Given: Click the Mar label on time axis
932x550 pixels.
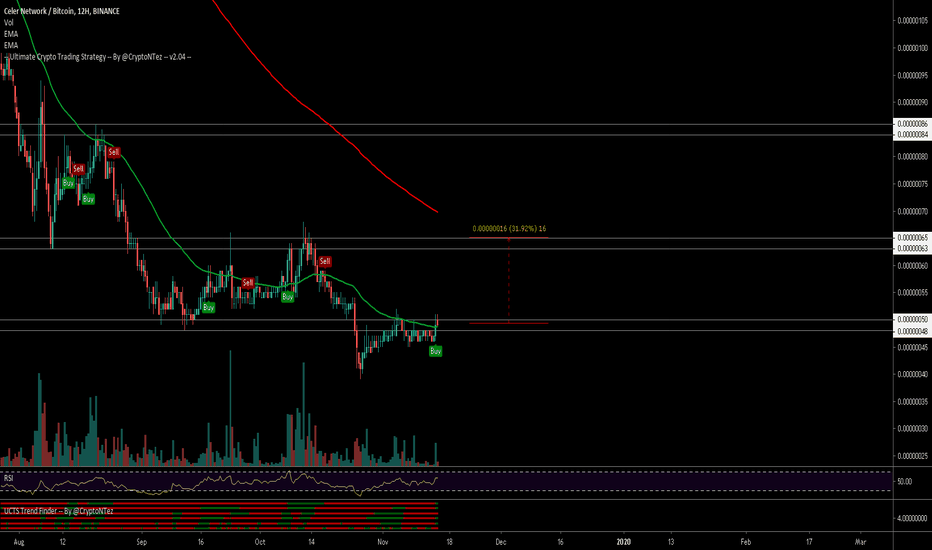Looking at the screenshot, I should [860, 542].
